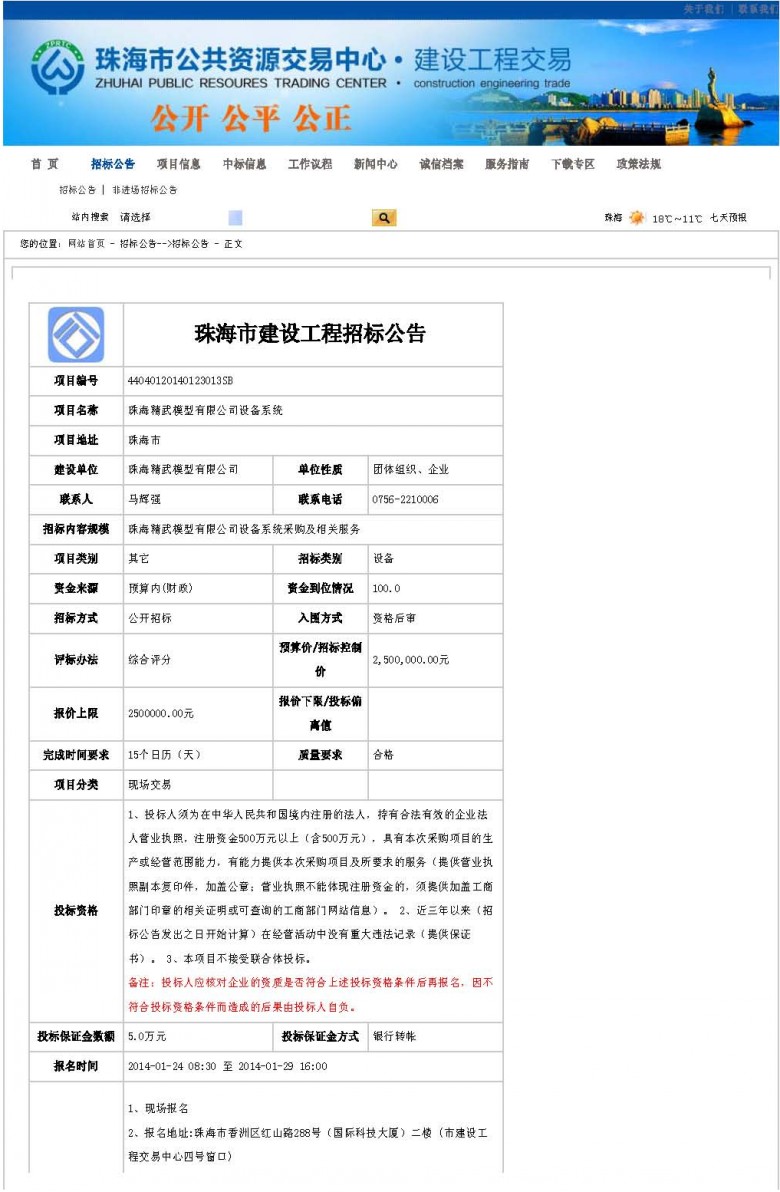Open the 服务指南 menu item

507,164
